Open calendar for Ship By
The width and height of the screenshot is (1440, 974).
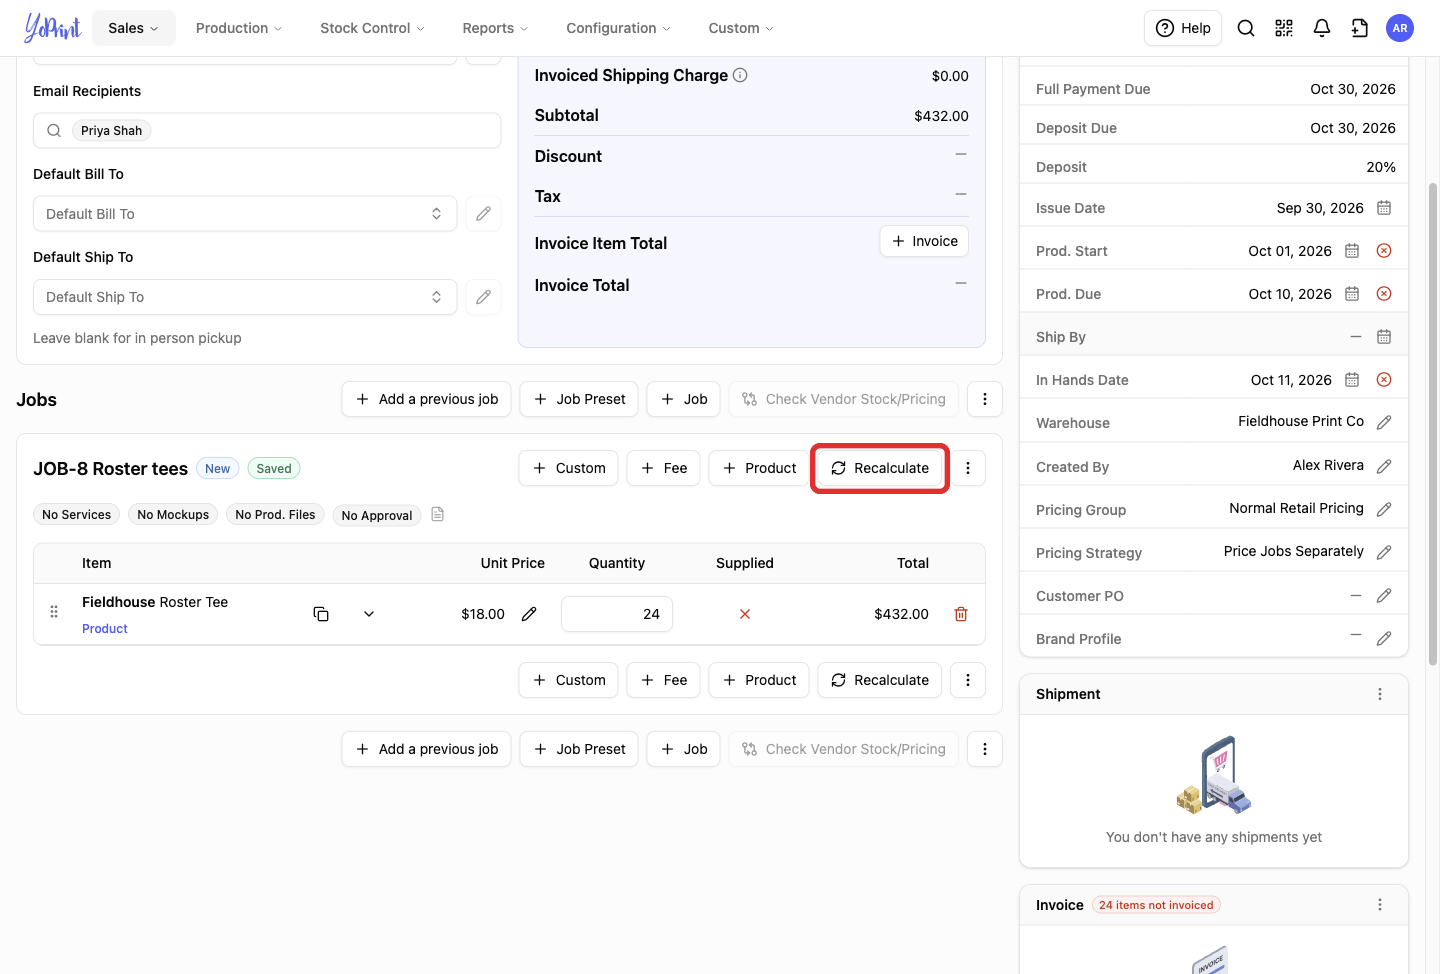(x=1384, y=337)
